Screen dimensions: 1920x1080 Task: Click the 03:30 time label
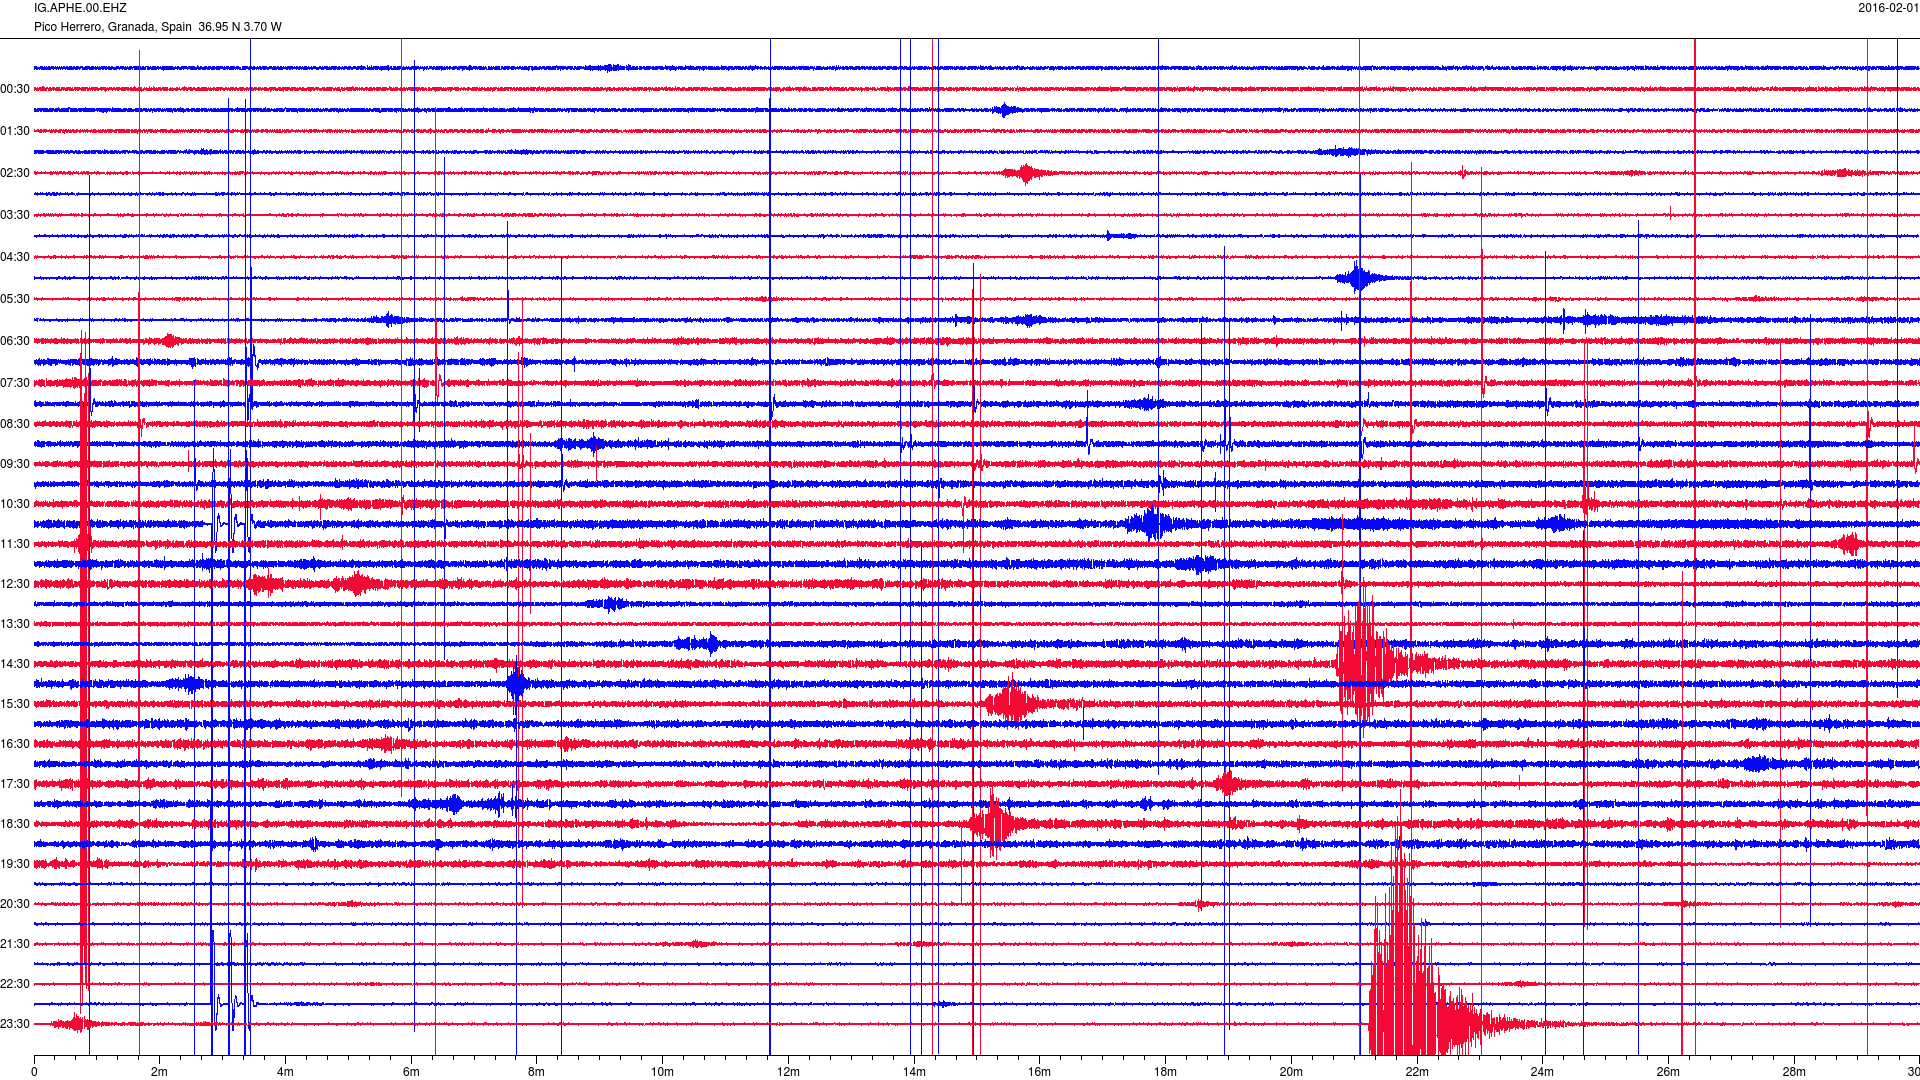(15, 215)
